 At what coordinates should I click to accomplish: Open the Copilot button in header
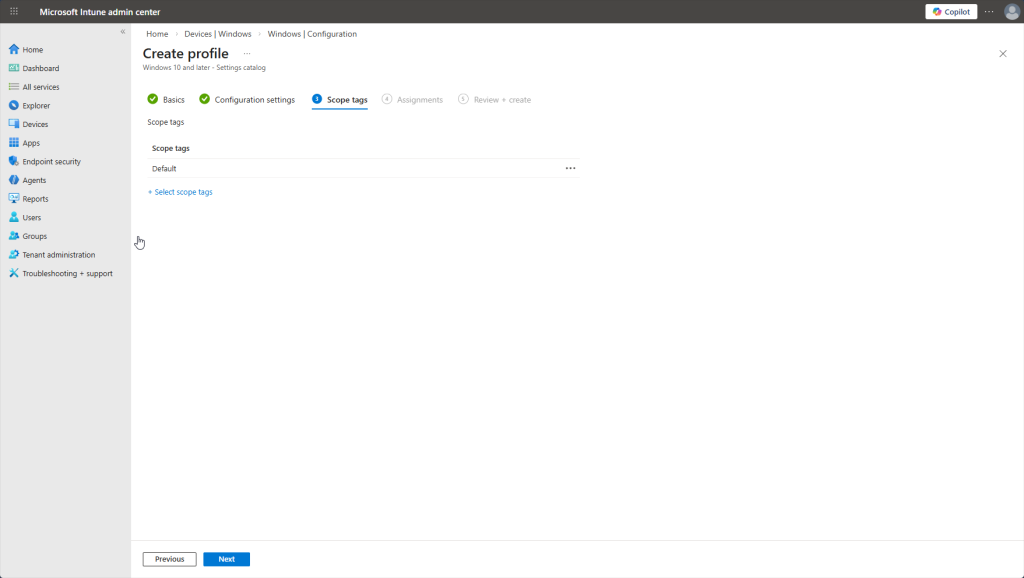pos(951,12)
